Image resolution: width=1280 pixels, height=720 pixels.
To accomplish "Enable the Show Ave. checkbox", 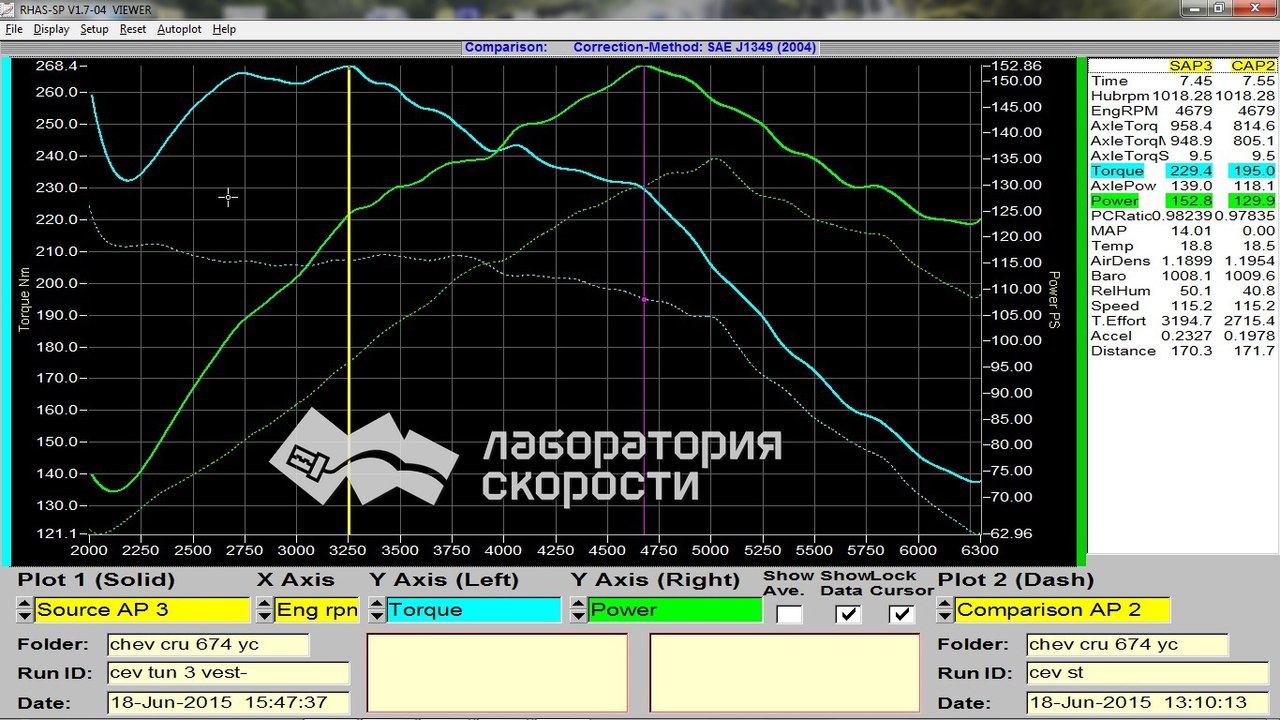I will [789, 614].
